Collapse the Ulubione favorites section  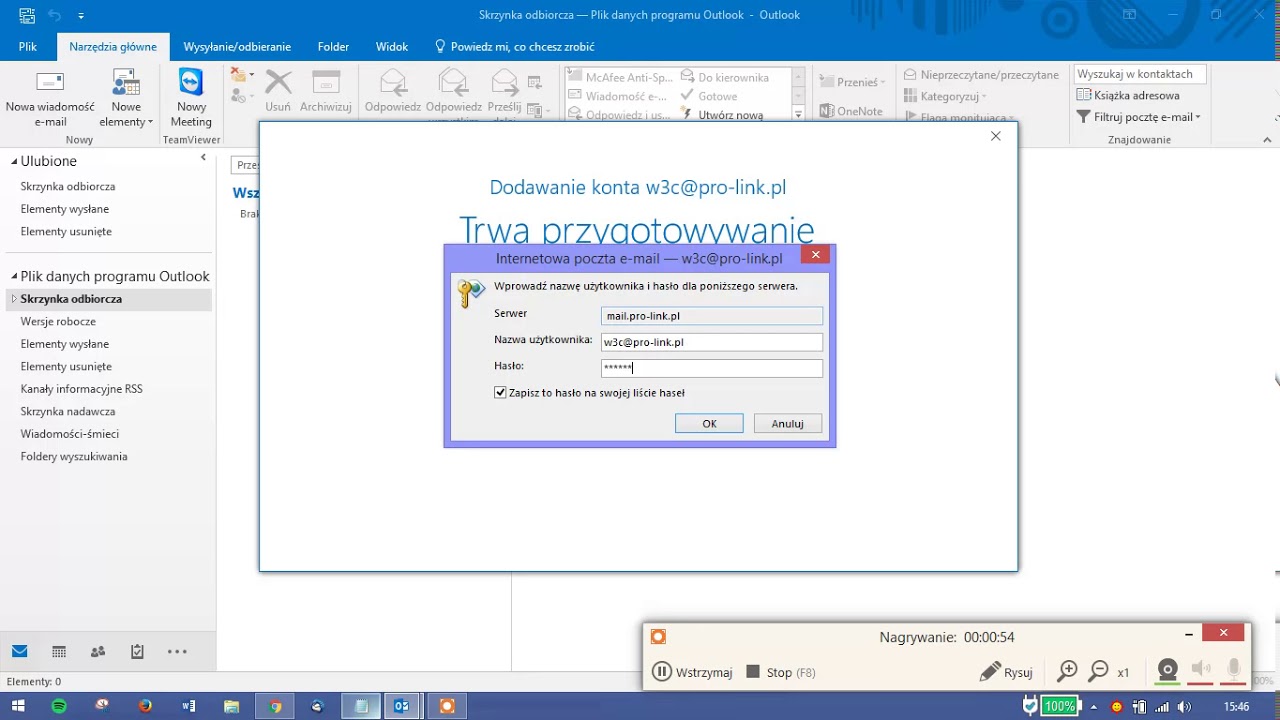(x=14, y=161)
